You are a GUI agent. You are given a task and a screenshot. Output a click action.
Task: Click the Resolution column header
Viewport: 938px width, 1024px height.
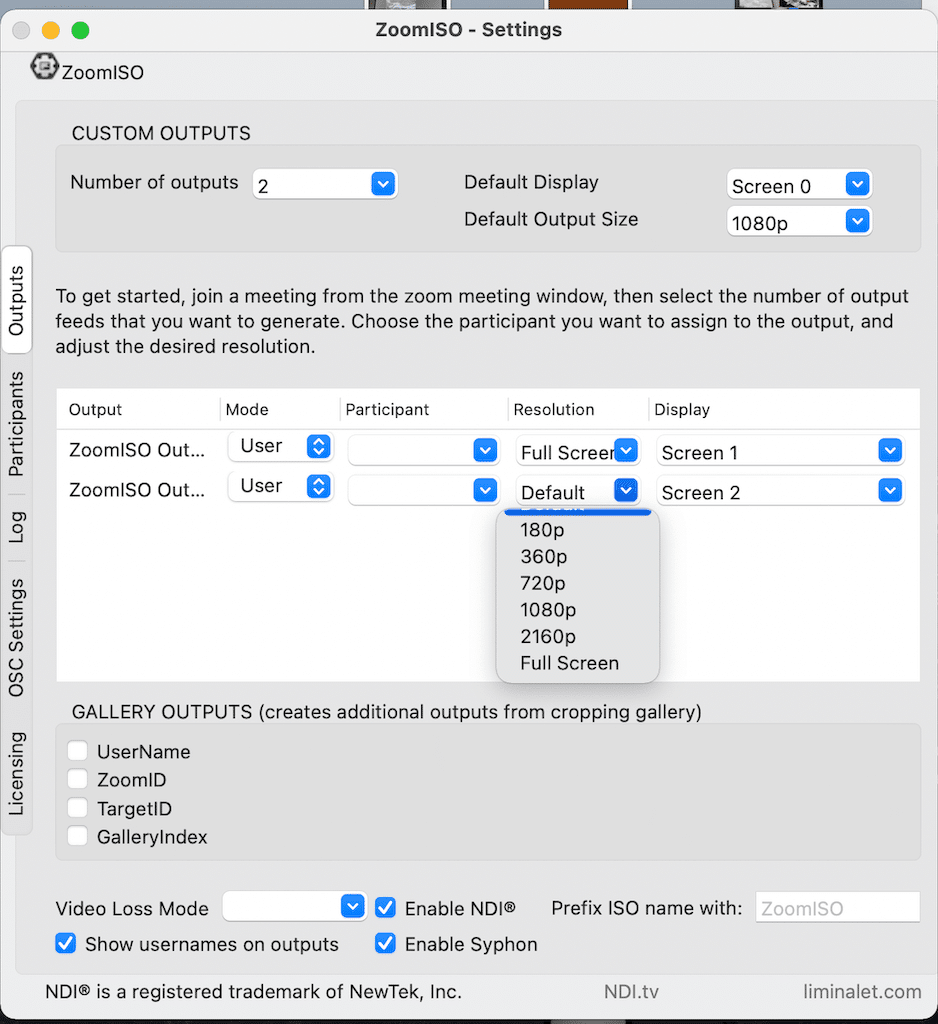point(554,409)
